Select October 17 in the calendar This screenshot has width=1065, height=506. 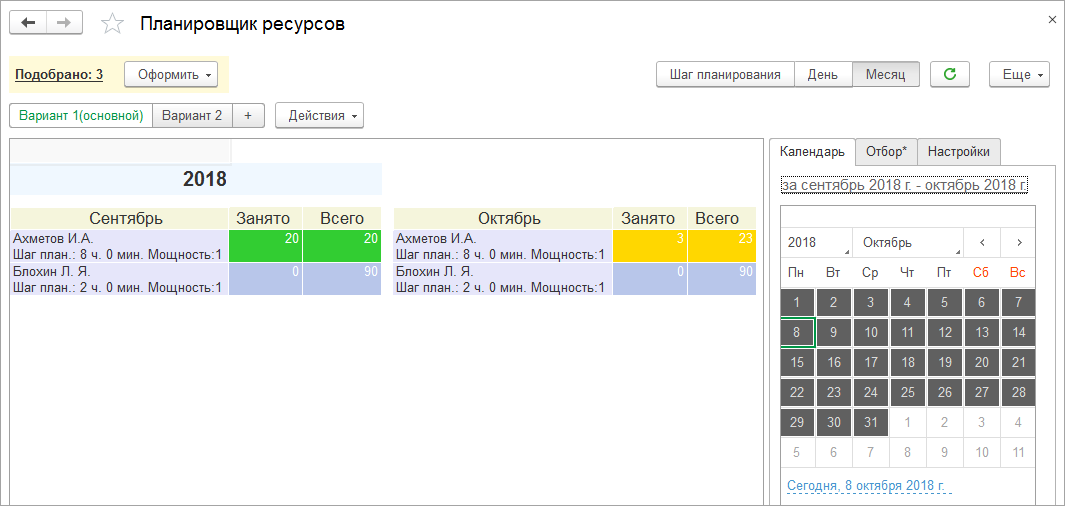[x=871, y=363]
